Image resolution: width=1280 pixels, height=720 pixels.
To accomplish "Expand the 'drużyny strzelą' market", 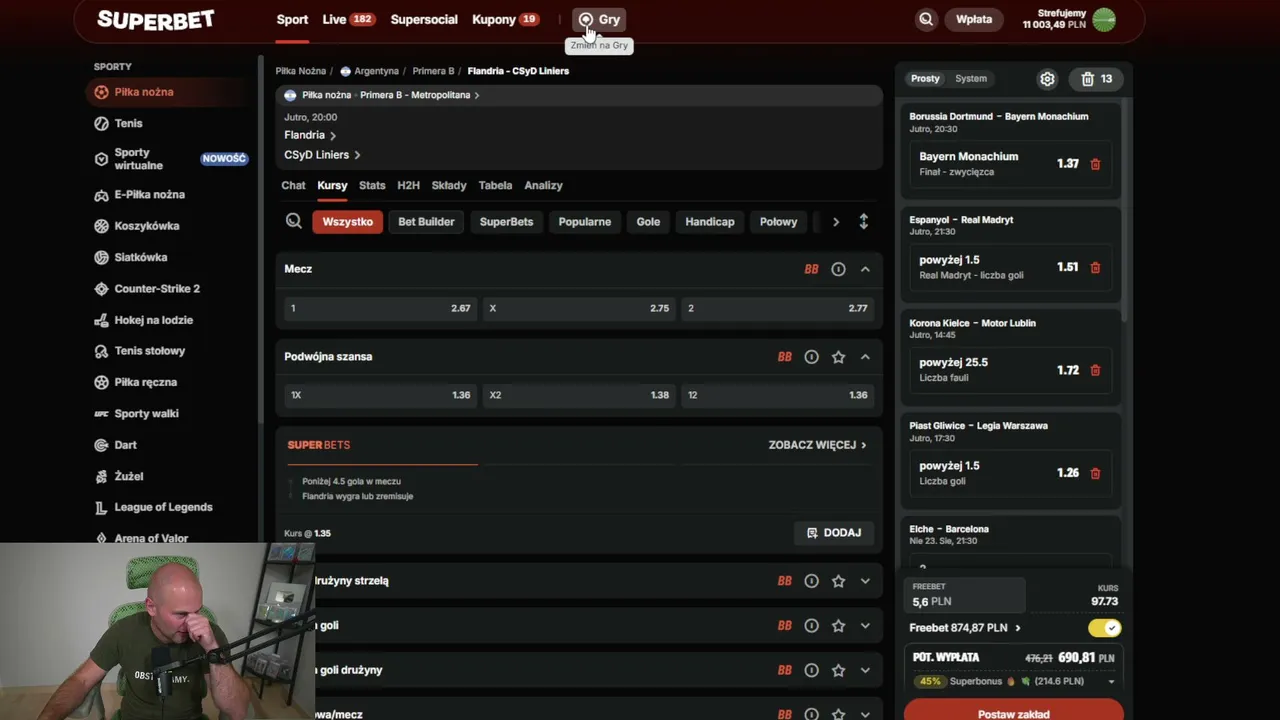I will coord(865,581).
